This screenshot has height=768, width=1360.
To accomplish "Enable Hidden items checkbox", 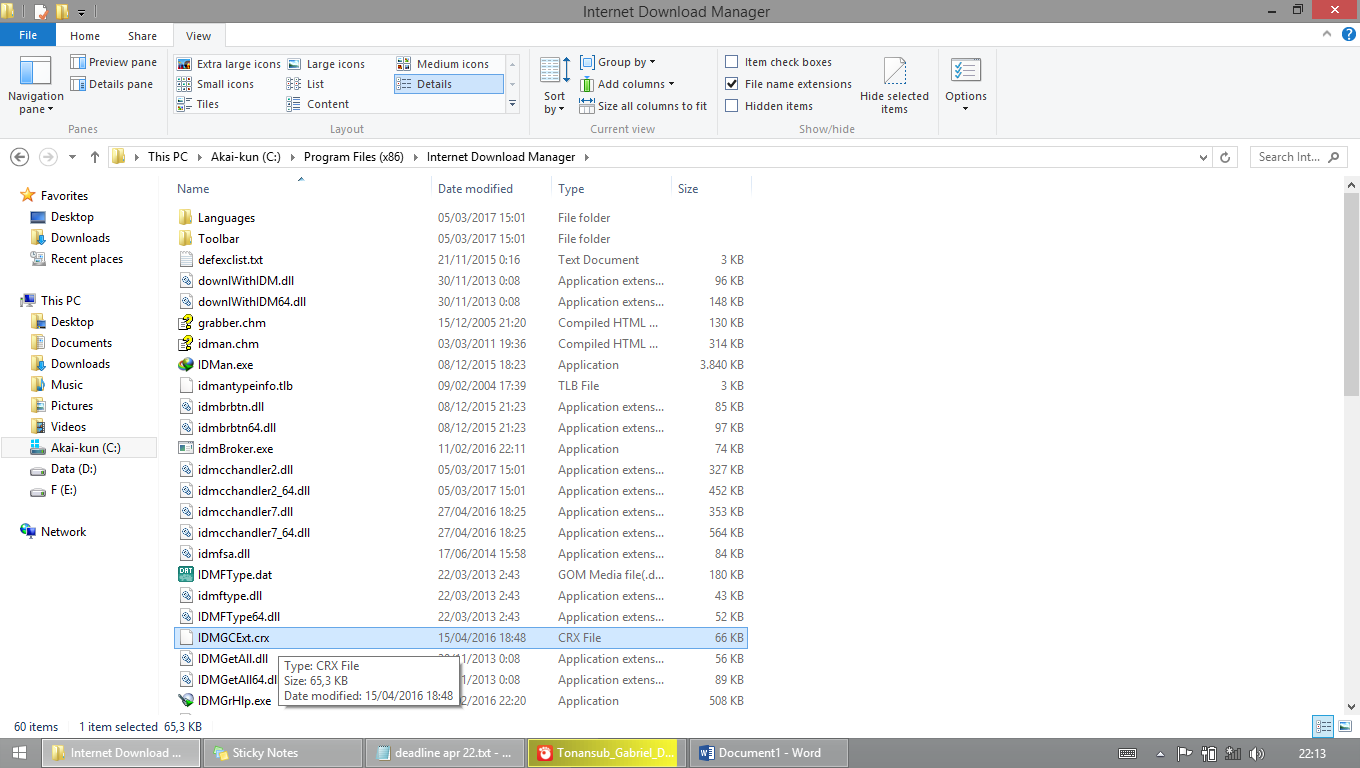I will [768, 106].
